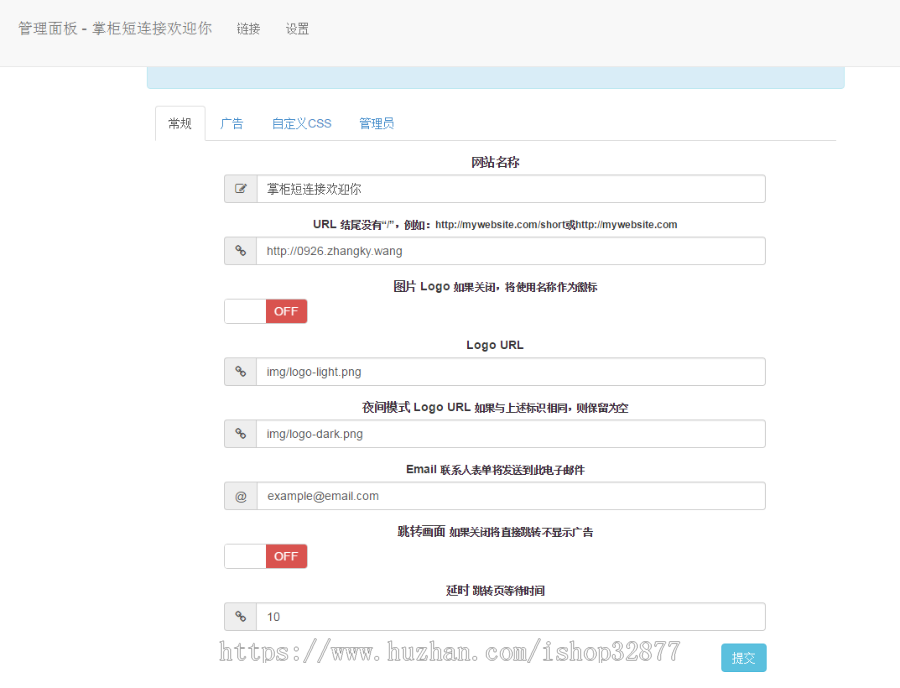Click the @ icon beside the email field
The width and height of the screenshot is (900, 688).
pos(240,496)
